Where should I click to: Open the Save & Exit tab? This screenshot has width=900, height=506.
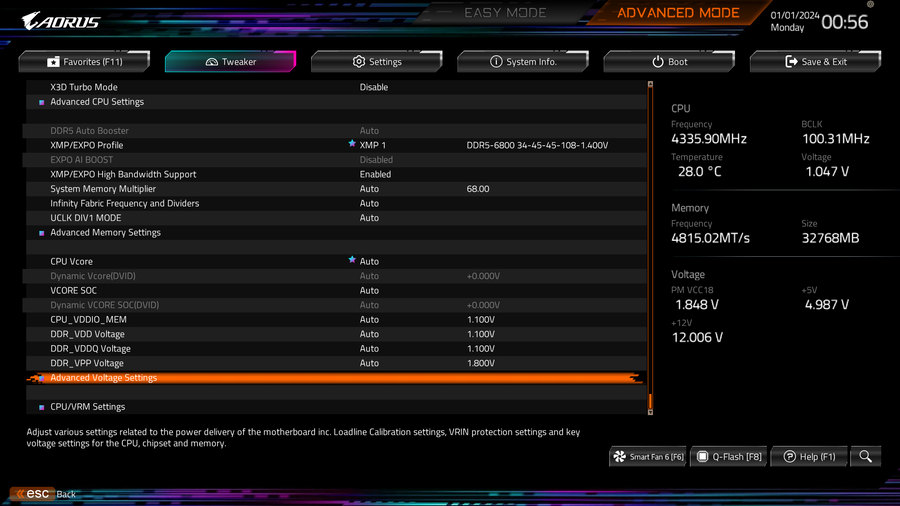[x=815, y=61]
